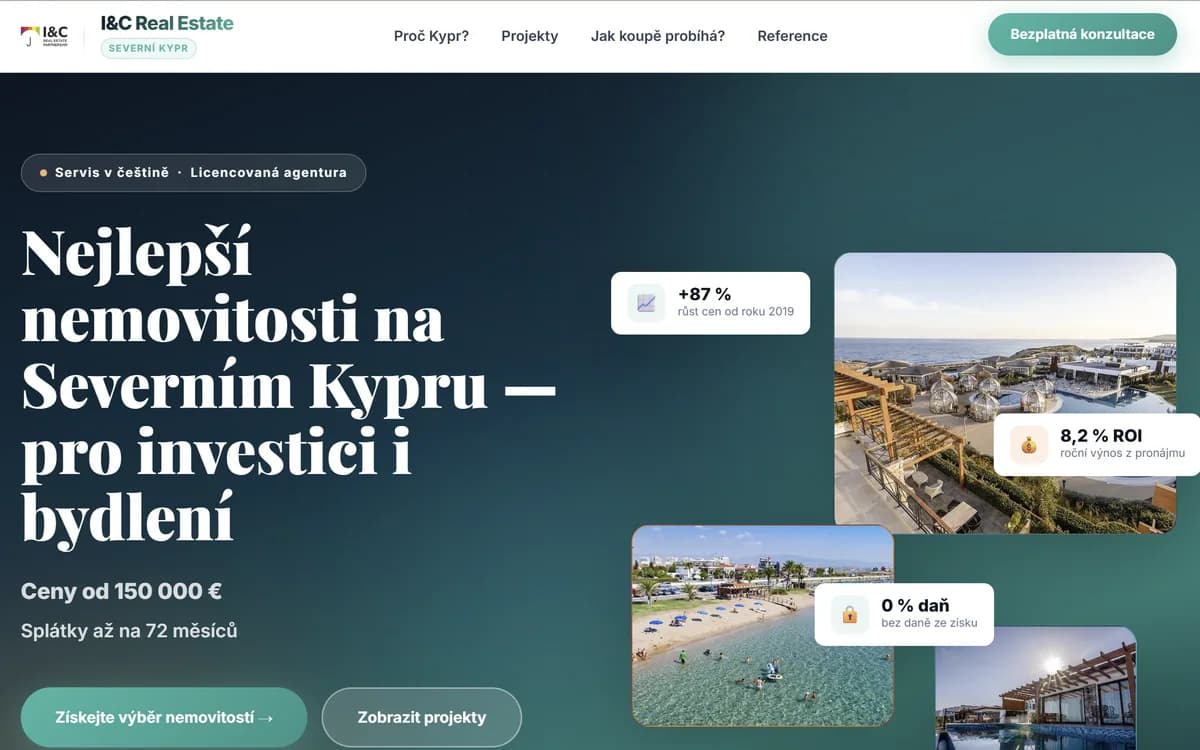Click the chart icon in the +87 % card
This screenshot has width=1200, height=750.
click(646, 302)
